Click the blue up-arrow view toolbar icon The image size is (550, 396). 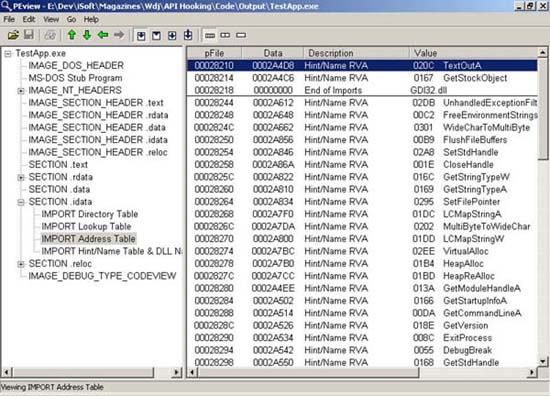point(156,35)
